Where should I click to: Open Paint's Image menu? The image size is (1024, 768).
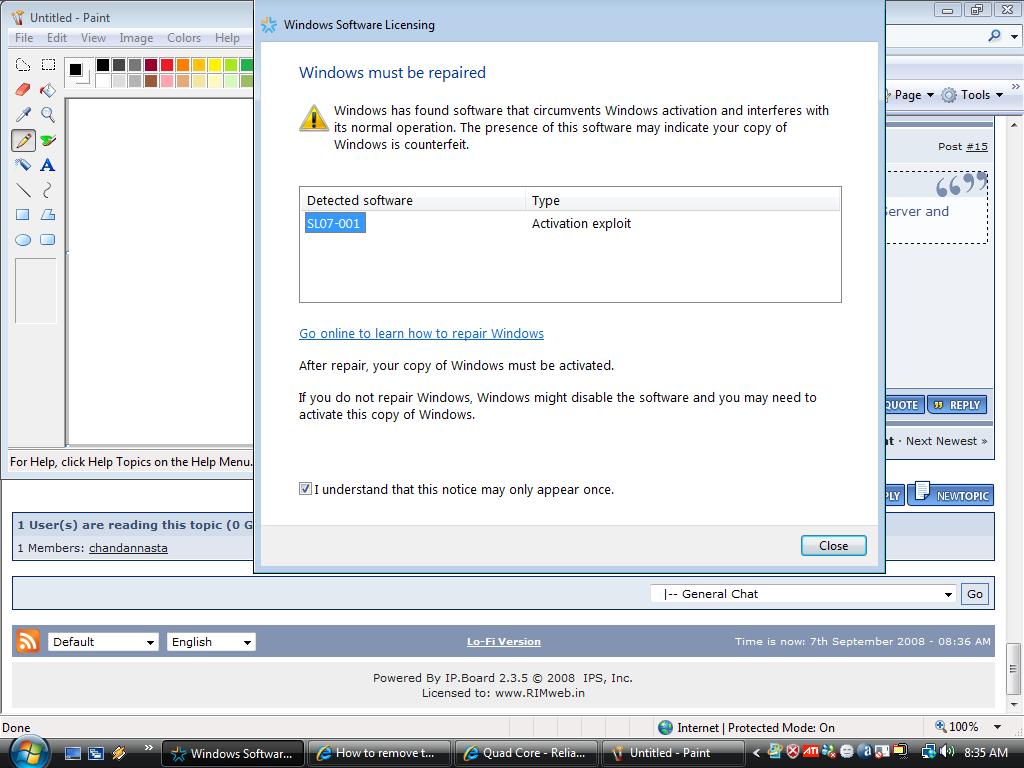(136, 38)
